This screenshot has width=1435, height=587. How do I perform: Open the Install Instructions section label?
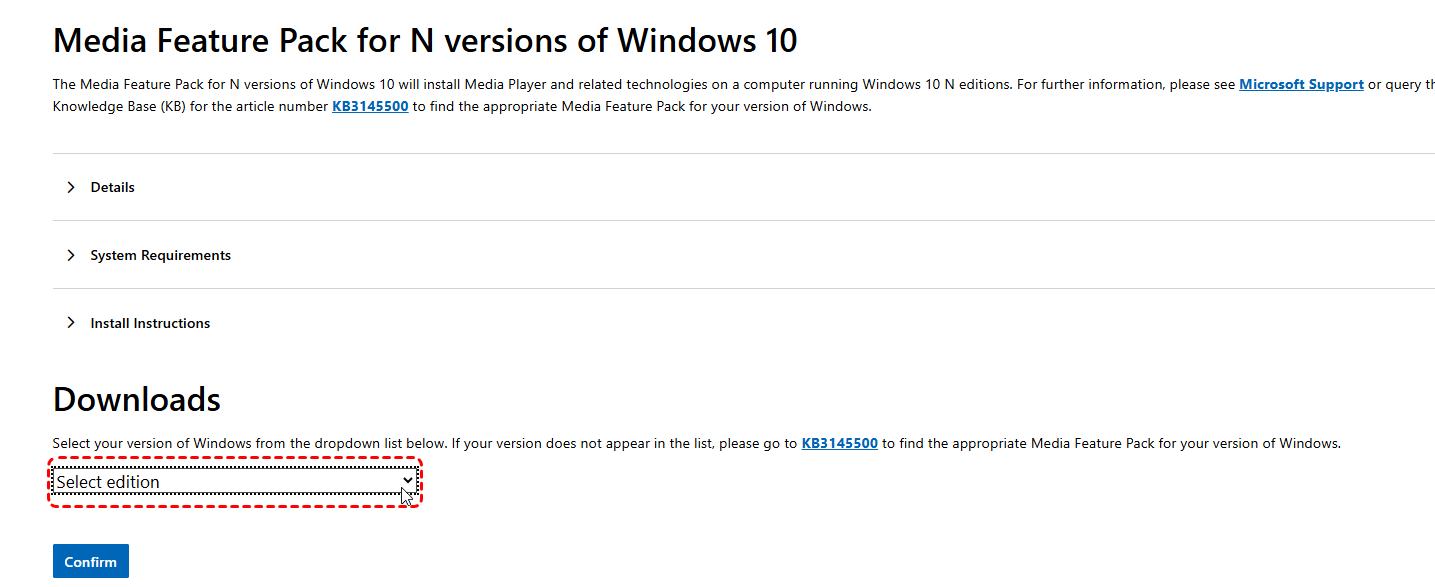tap(150, 323)
